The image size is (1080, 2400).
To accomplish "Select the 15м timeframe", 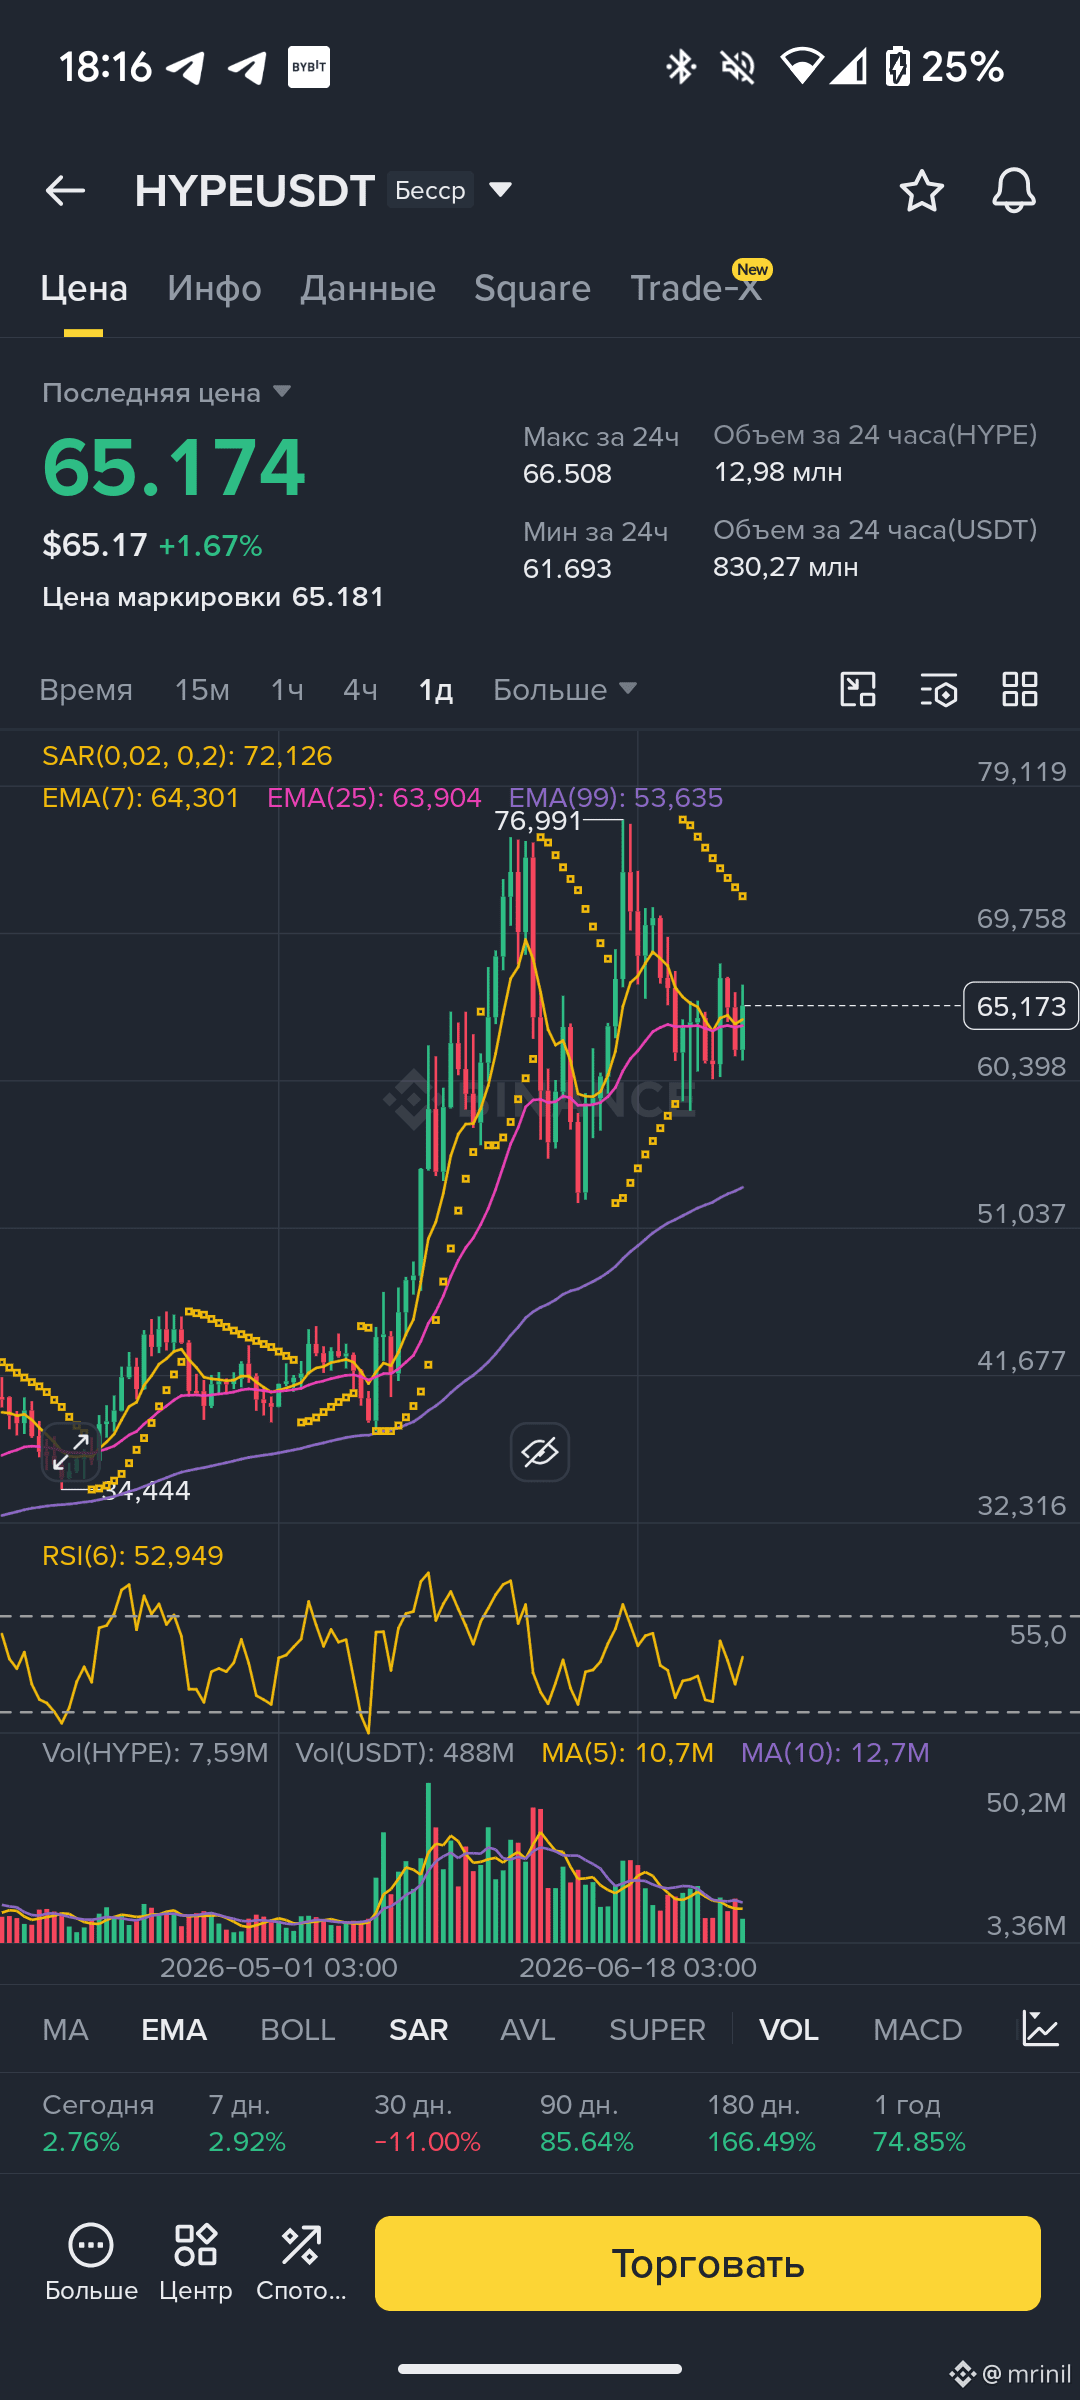I will [x=202, y=690].
